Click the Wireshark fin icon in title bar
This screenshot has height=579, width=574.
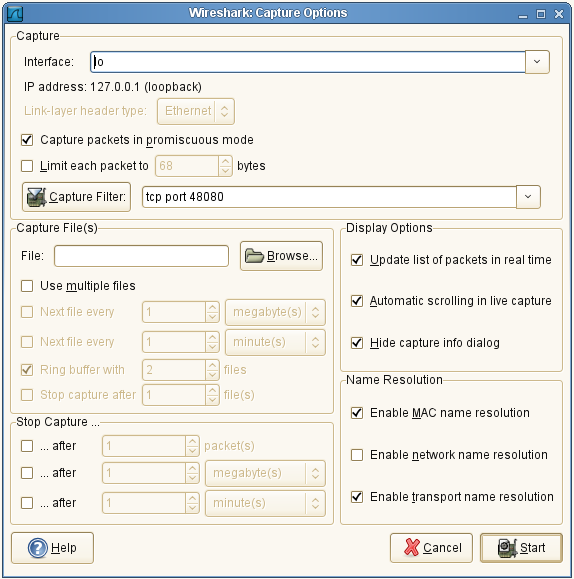tap(15, 14)
